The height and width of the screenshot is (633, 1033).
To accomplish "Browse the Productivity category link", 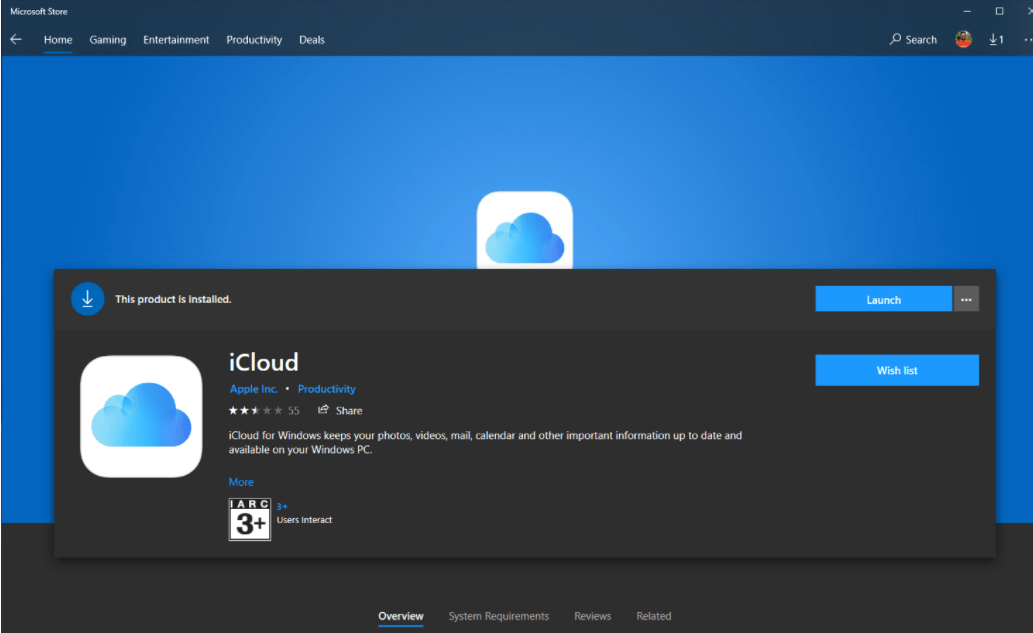I will pos(326,389).
